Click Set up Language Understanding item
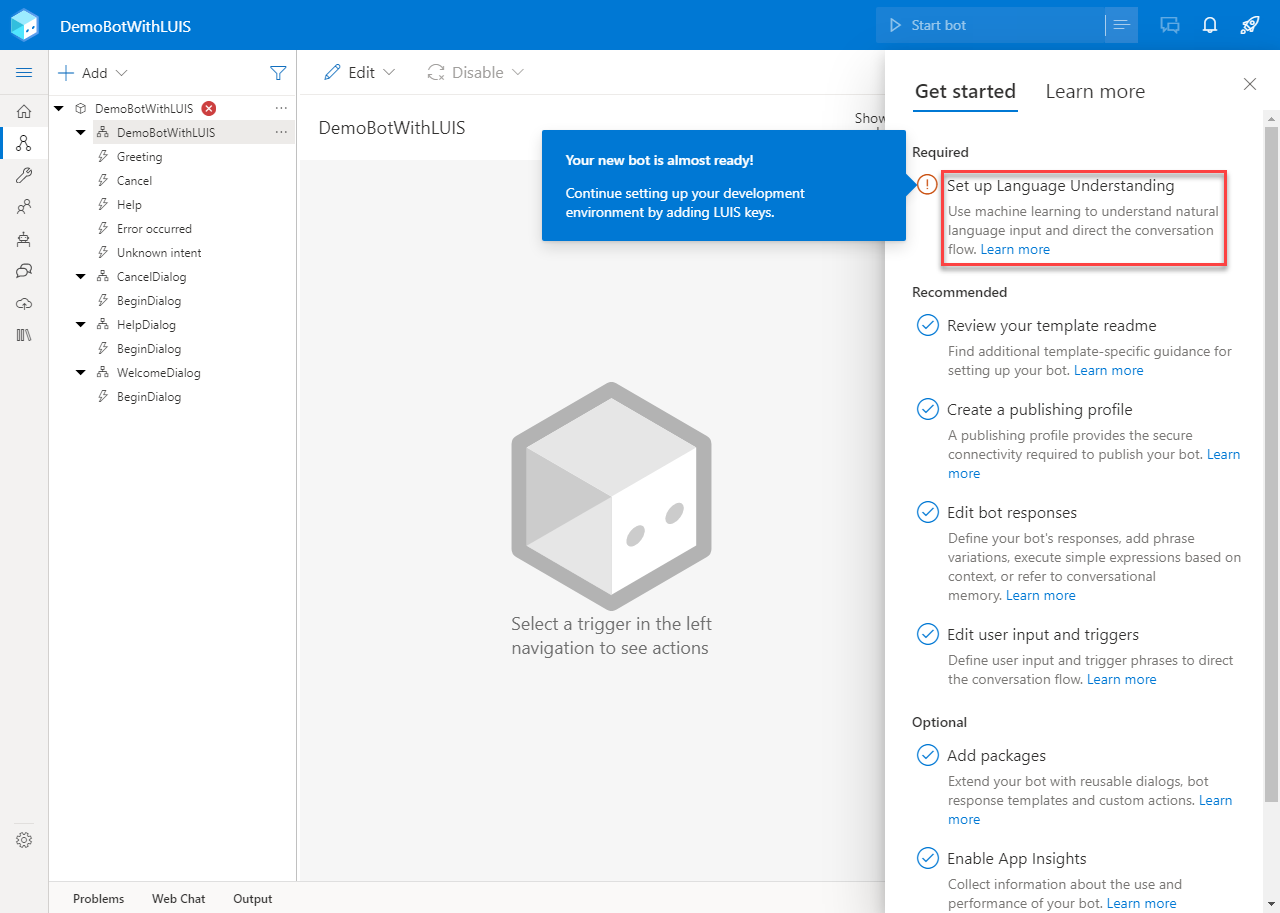Image resolution: width=1280 pixels, height=913 pixels. point(1060,185)
